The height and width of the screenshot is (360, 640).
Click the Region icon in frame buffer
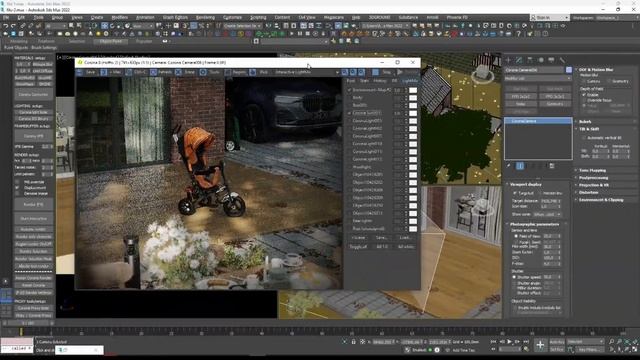tap(228, 72)
